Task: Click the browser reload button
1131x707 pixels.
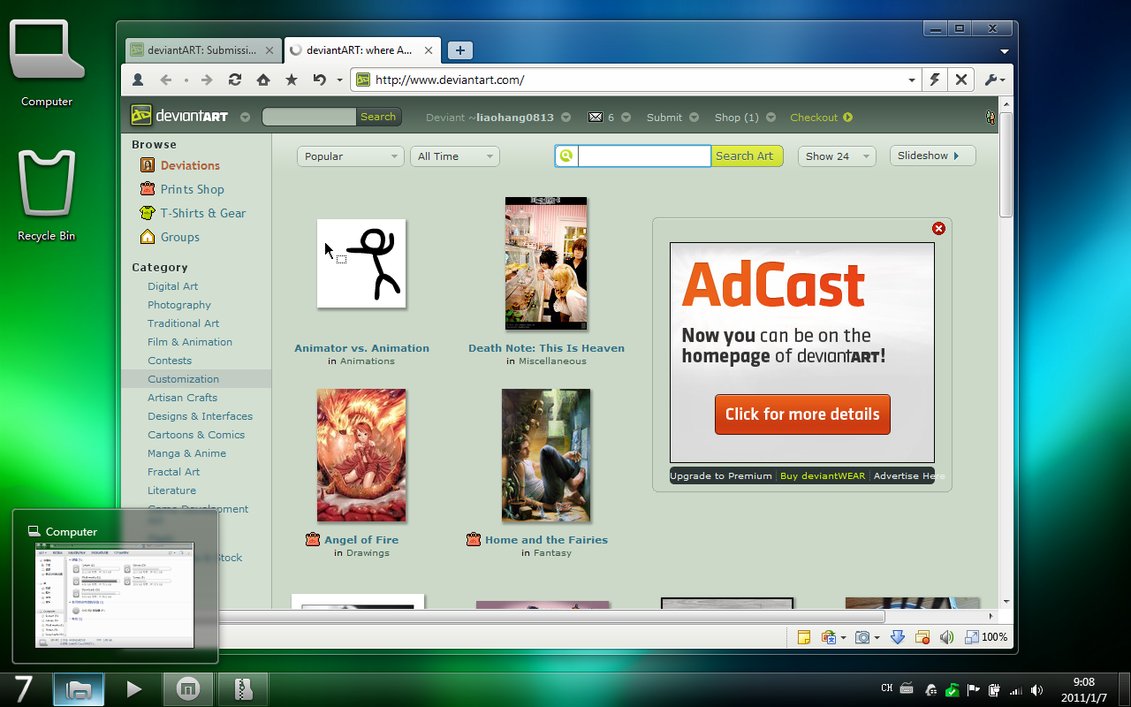Action: pos(235,80)
